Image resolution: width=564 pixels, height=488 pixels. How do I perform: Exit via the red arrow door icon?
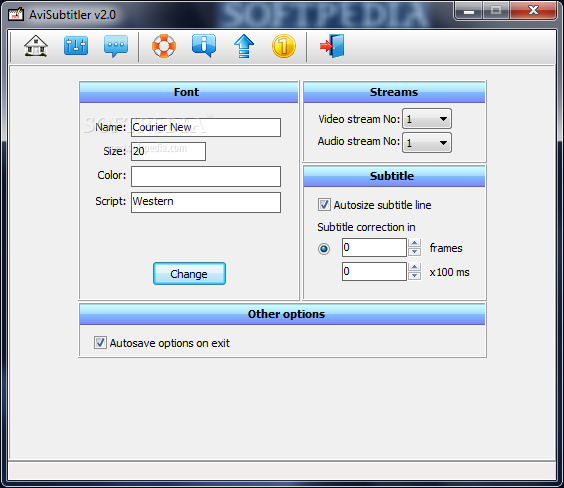point(332,46)
